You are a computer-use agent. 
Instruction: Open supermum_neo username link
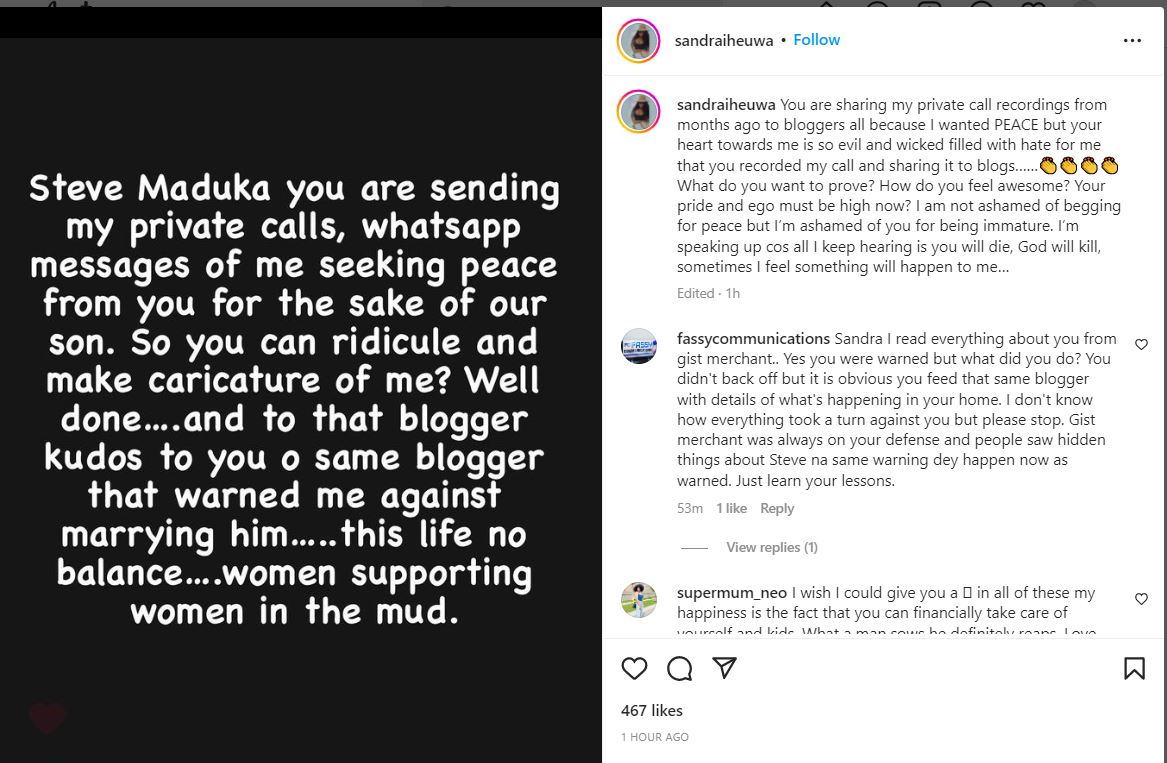(x=731, y=593)
